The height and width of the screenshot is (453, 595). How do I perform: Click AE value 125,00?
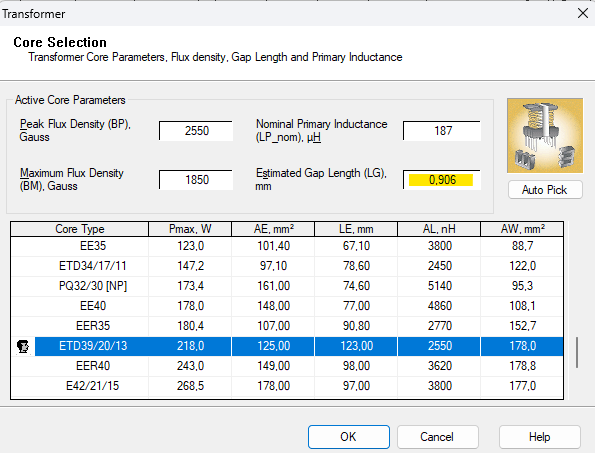274,346
